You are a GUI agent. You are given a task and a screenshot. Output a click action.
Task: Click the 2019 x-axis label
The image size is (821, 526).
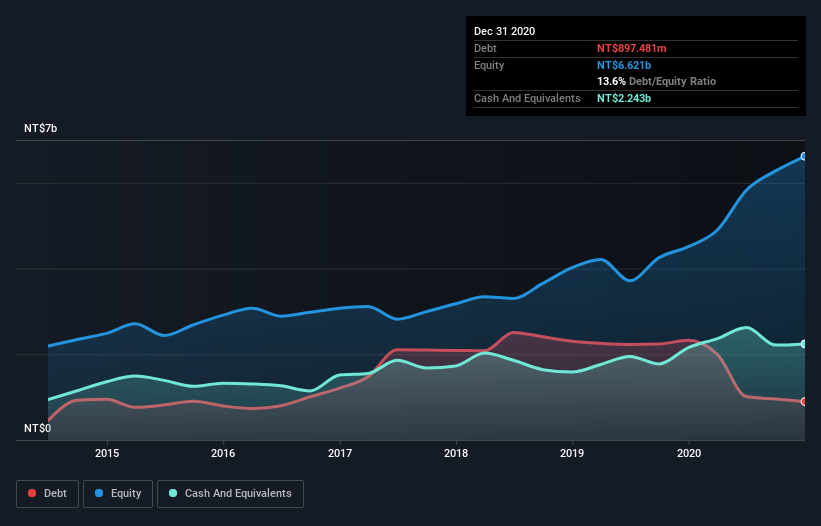tap(572, 453)
